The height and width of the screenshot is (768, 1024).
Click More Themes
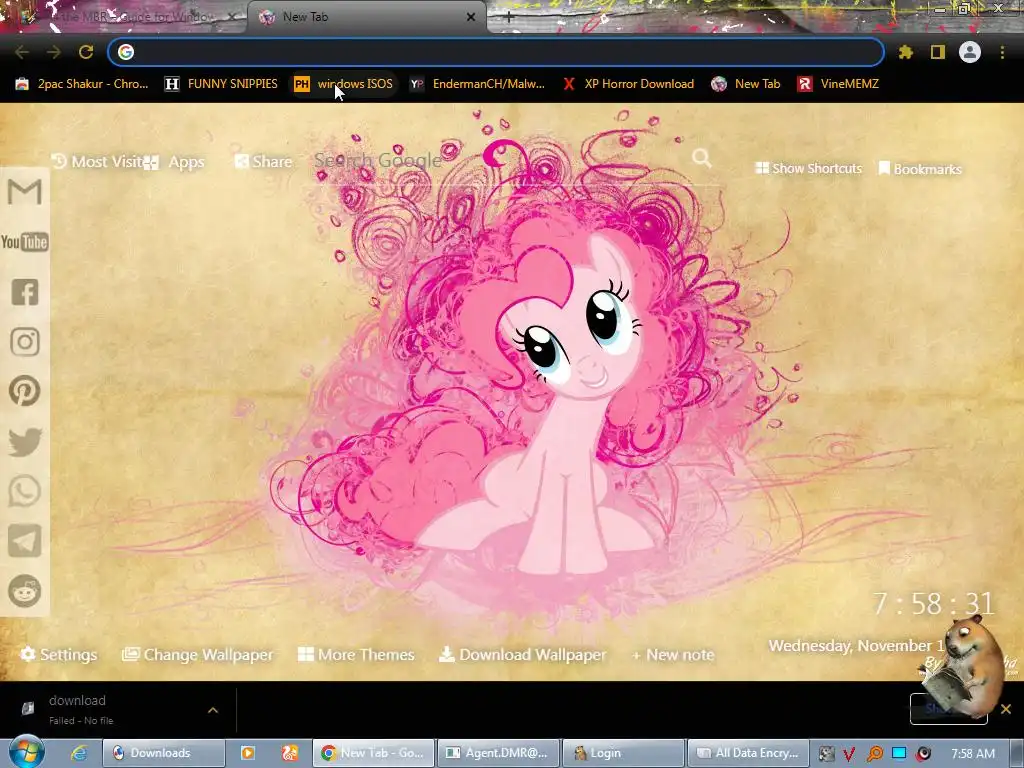356,654
